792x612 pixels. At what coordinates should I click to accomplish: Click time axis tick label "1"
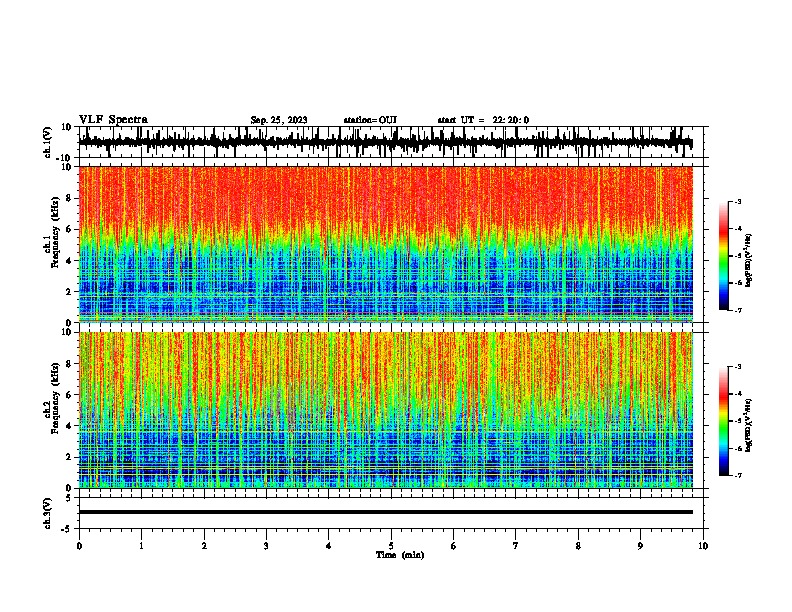[x=141, y=546]
